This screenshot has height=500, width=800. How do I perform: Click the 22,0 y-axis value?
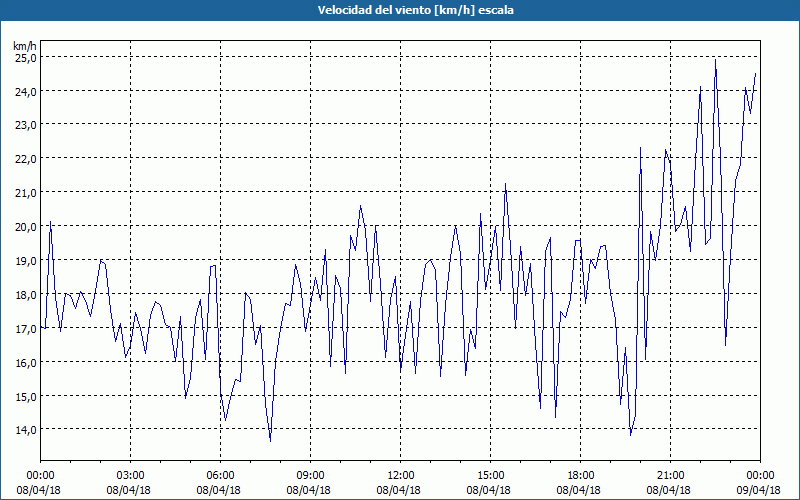(x=25, y=159)
